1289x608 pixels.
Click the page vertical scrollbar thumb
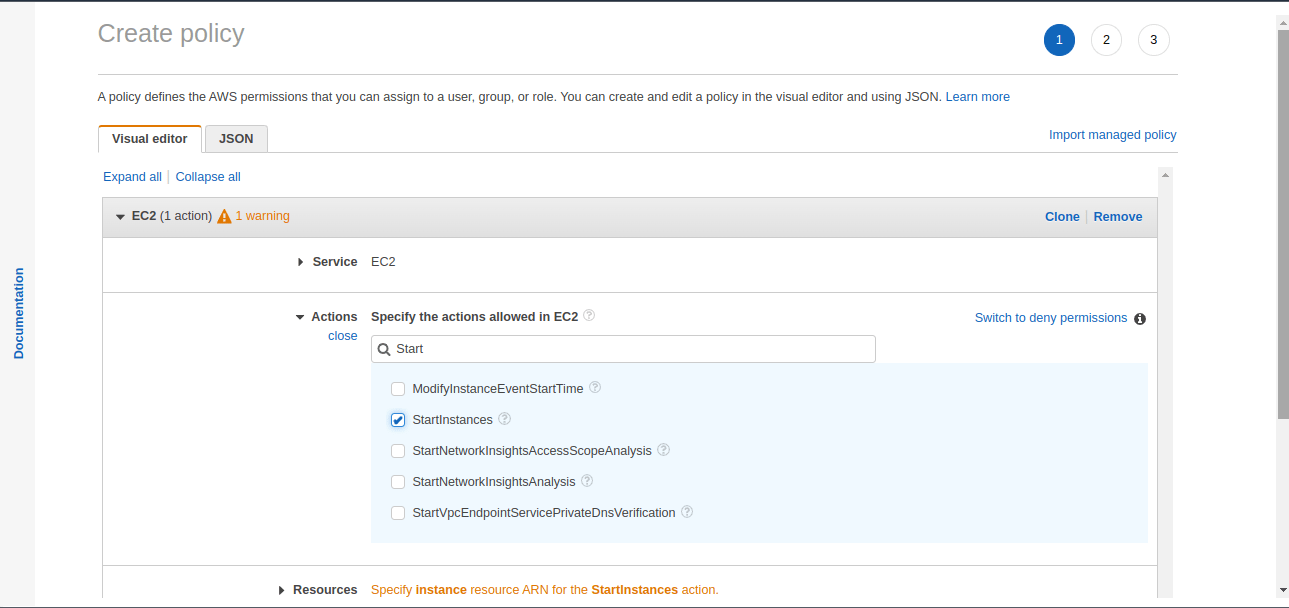pyautogui.click(x=1282, y=224)
